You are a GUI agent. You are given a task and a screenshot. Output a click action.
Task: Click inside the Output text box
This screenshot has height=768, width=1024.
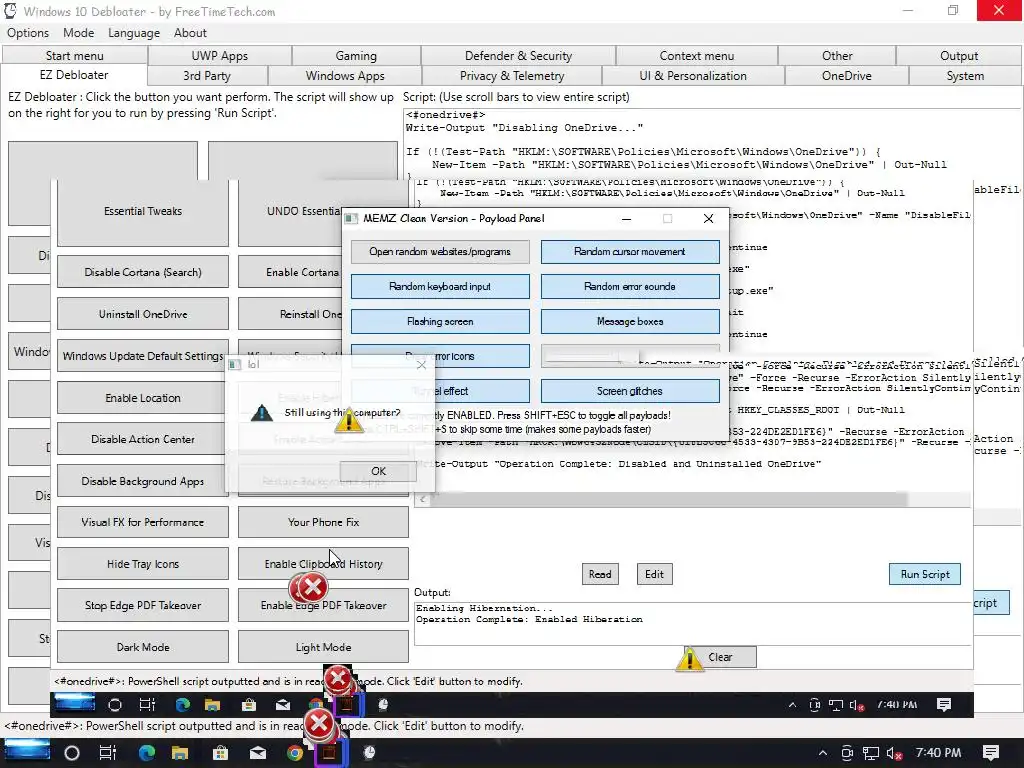pyautogui.click(x=692, y=623)
